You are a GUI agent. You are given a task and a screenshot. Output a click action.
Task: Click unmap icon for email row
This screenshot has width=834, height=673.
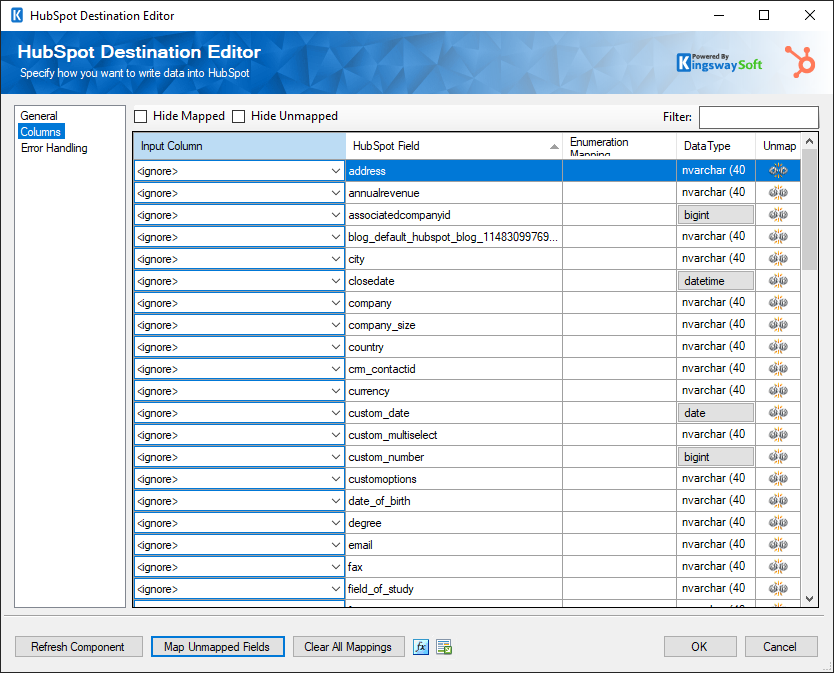778,545
